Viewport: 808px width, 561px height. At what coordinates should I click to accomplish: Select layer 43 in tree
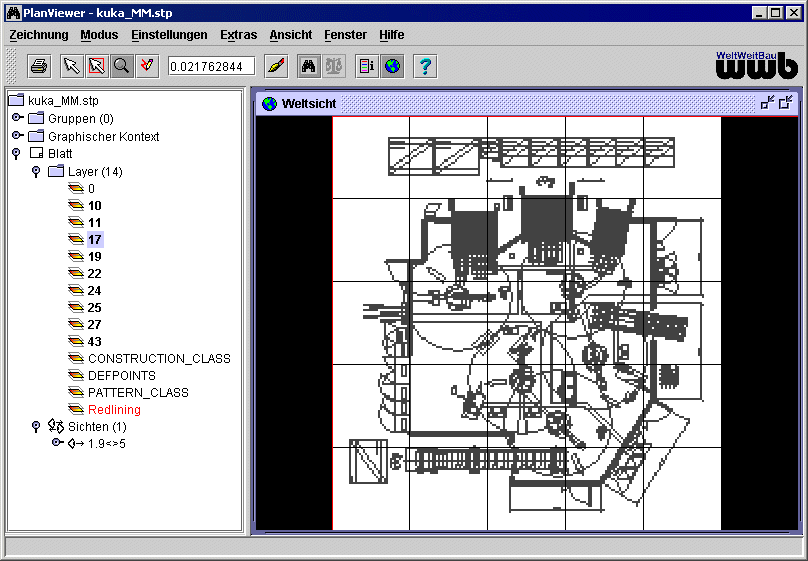coord(94,342)
